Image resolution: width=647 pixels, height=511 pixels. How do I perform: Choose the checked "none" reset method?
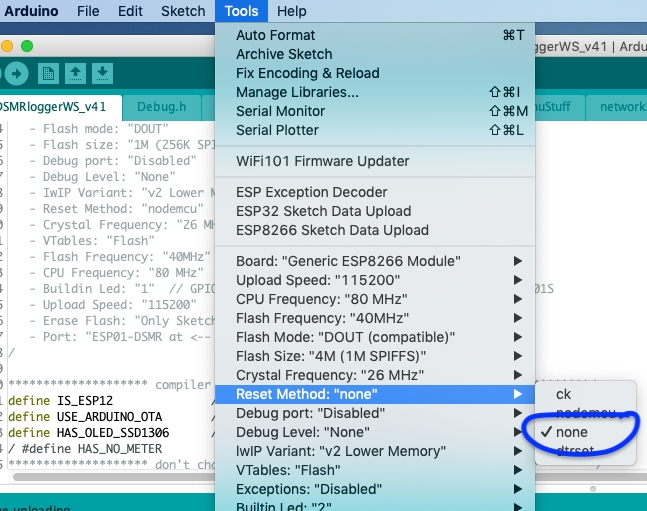tap(572, 432)
